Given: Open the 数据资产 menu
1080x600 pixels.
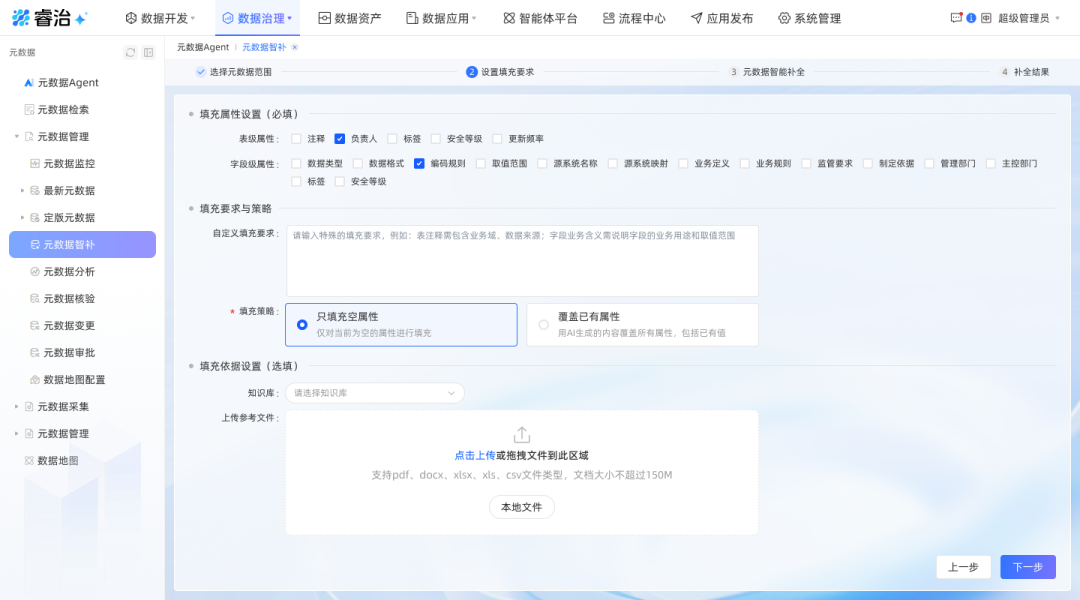Looking at the screenshot, I should tap(349, 17).
